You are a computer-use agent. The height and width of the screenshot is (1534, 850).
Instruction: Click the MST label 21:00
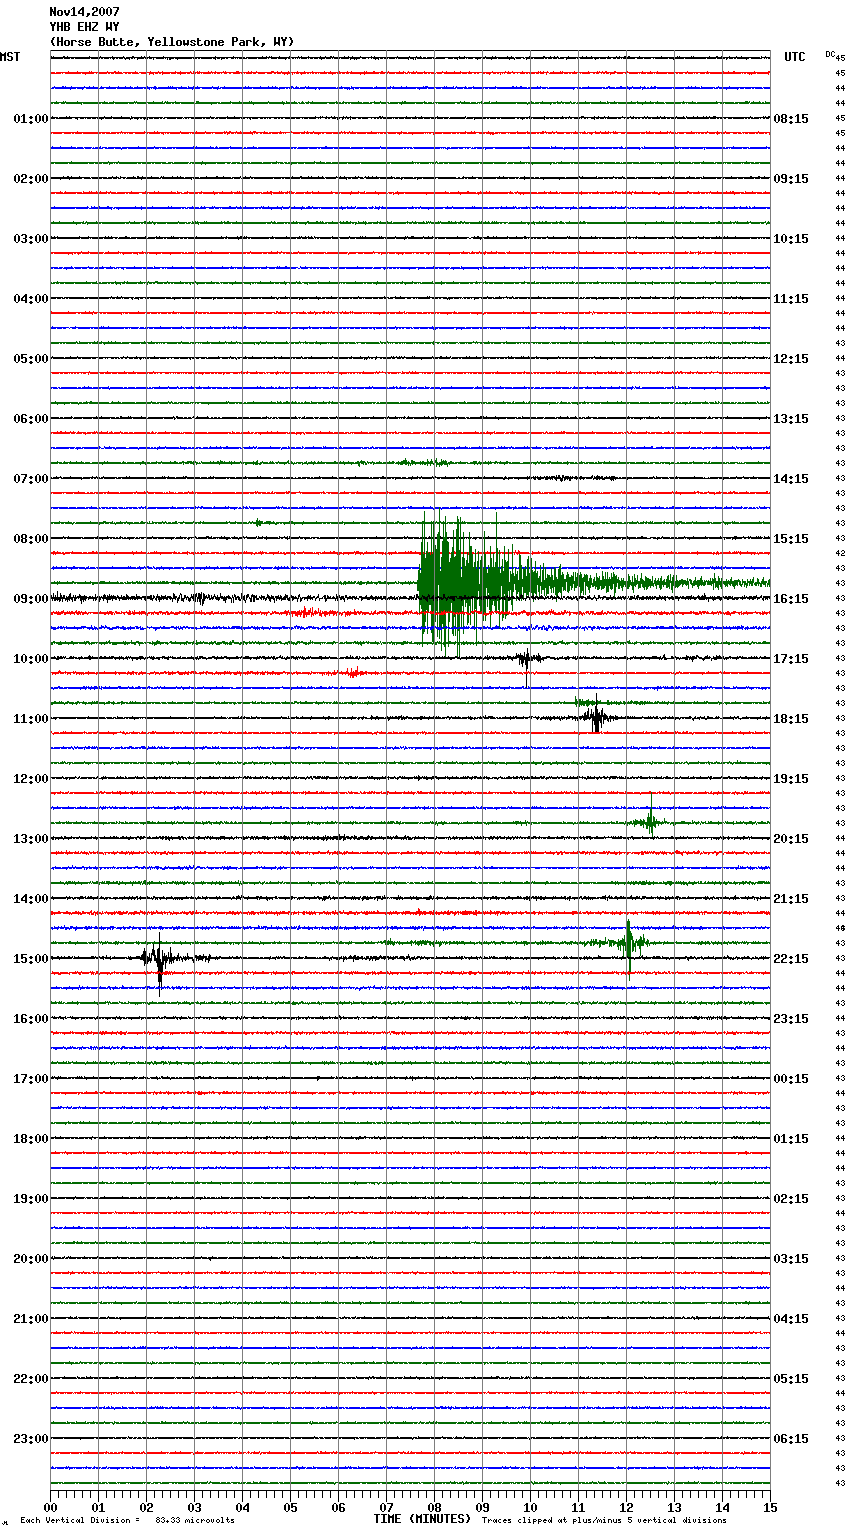(x=30, y=1319)
